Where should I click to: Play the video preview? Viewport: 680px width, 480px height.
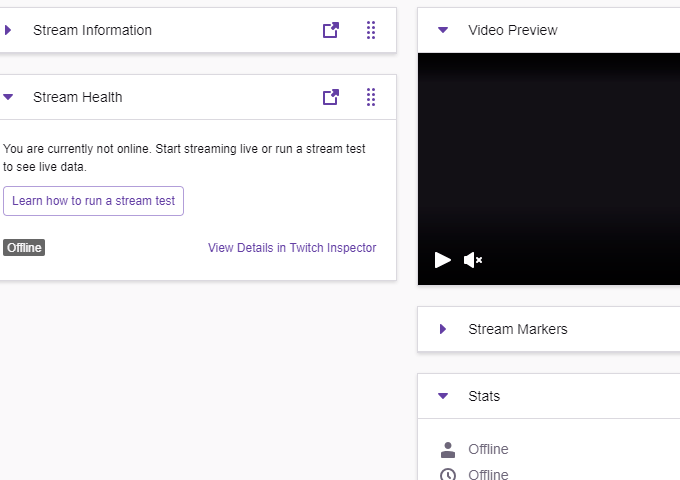point(443,260)
